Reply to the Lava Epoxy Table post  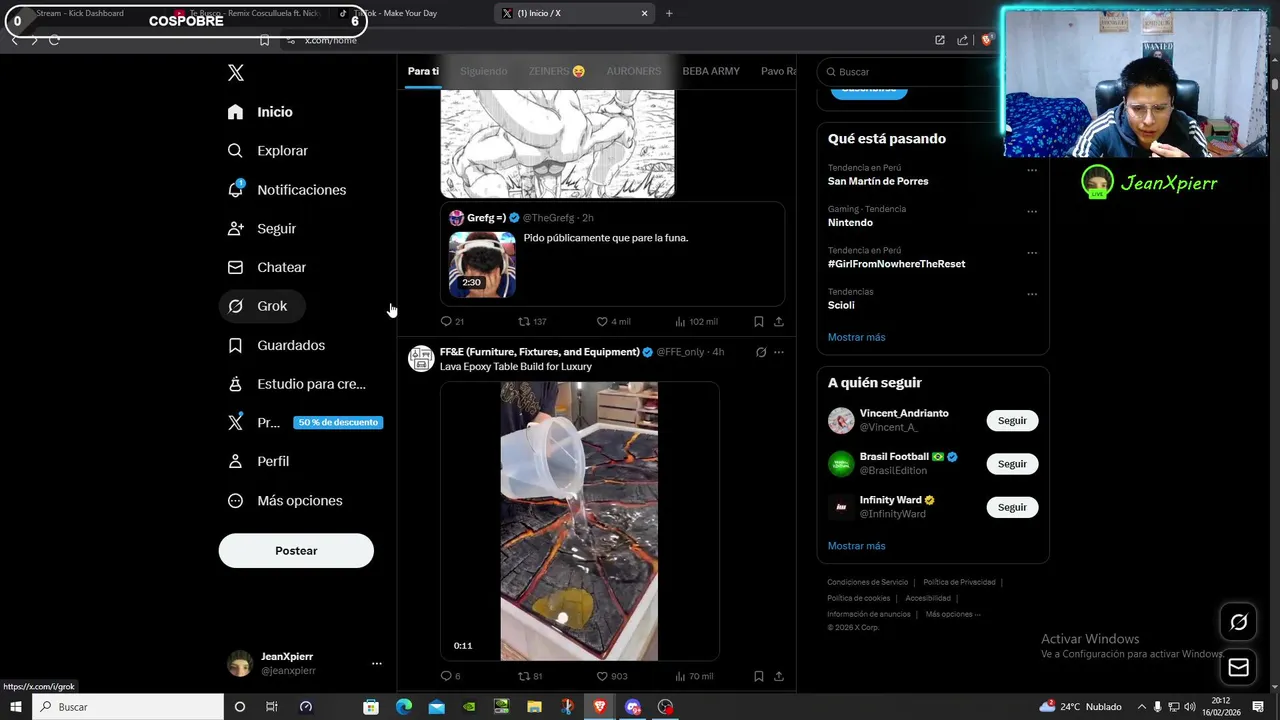coord(450,676)
